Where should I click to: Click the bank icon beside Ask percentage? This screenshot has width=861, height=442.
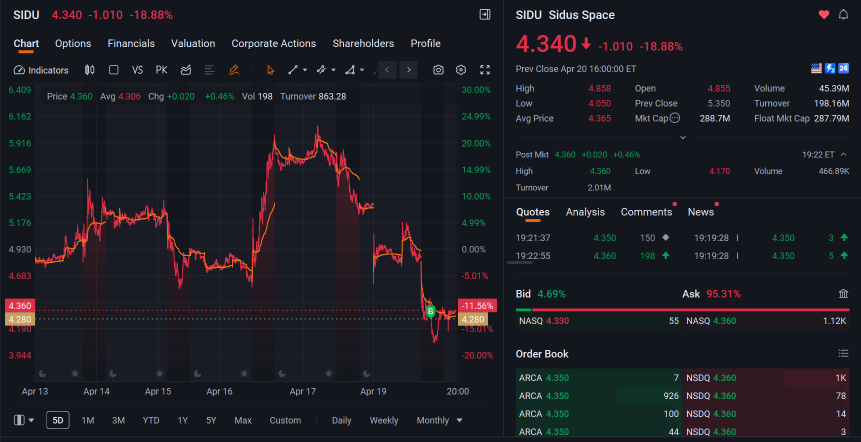(843, 294)
